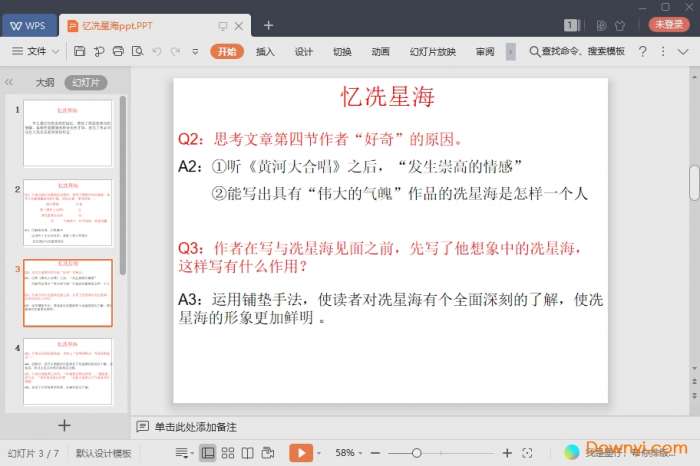Image resolution: width=700 pixels, height=466 pixels.
Task: Switch to Slide Sorter view icon
Action: 228,453
